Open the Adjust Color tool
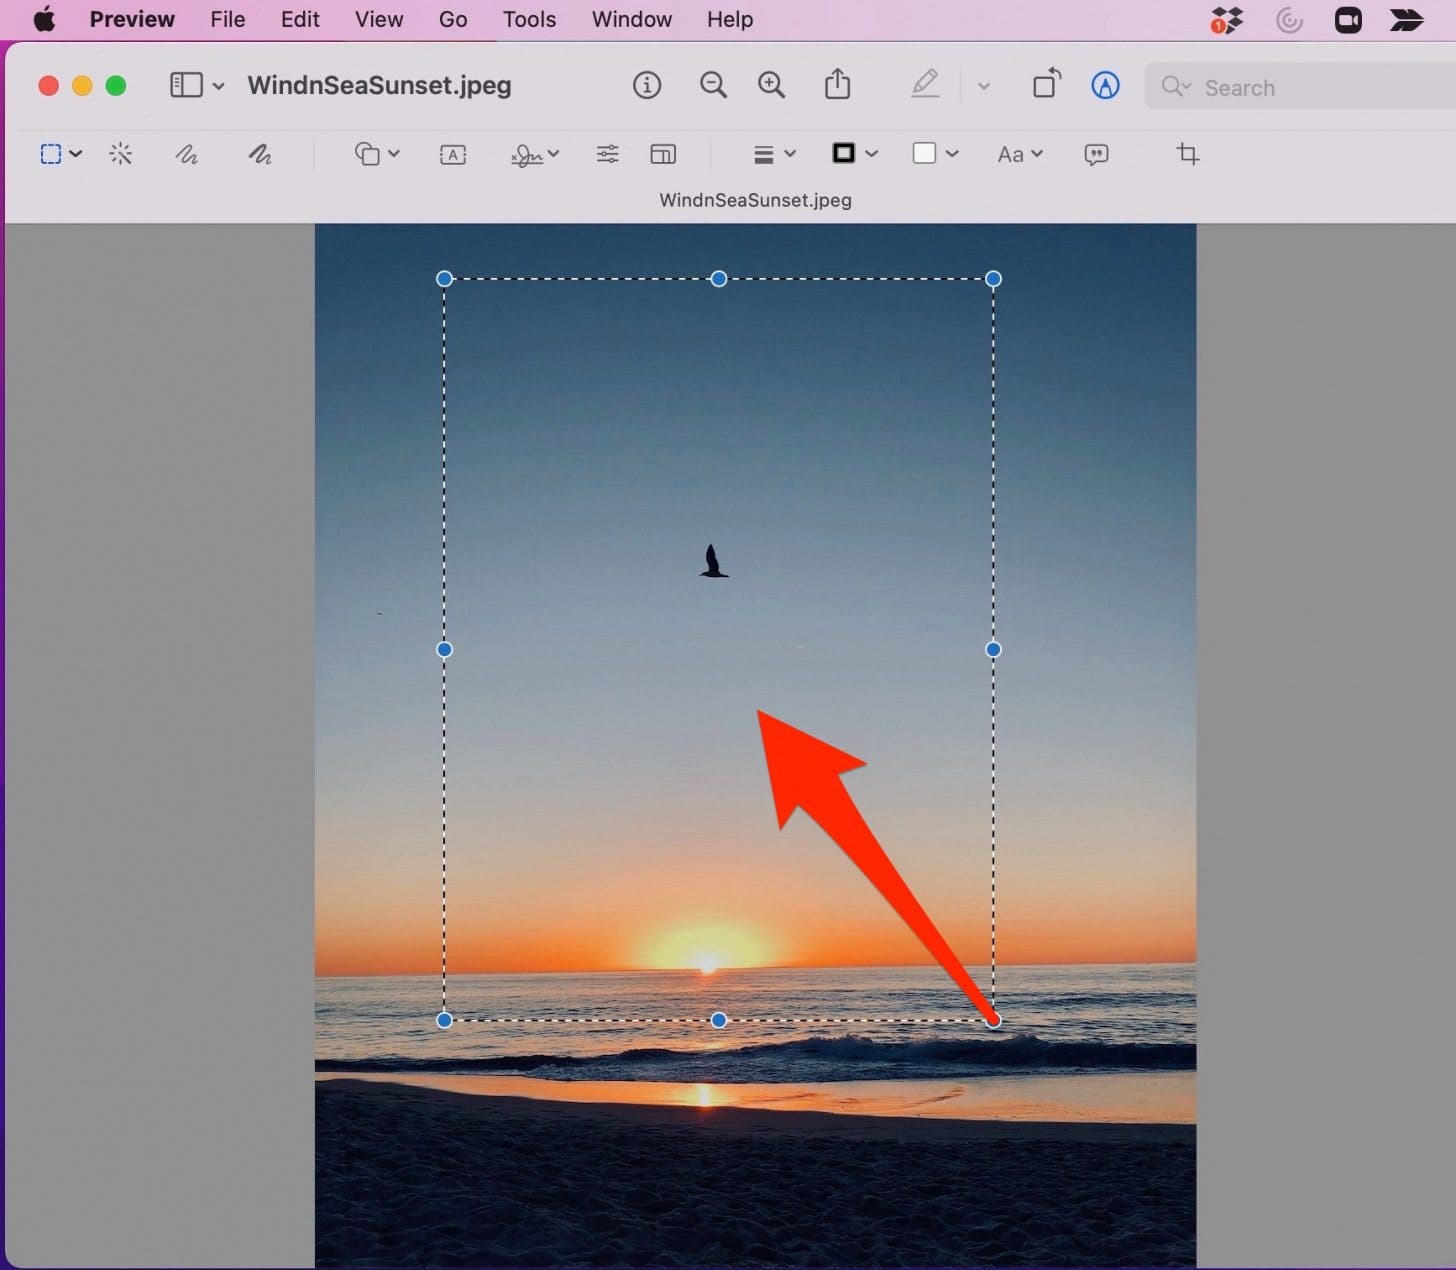The image size is (1456, 1270). point(607,154)
